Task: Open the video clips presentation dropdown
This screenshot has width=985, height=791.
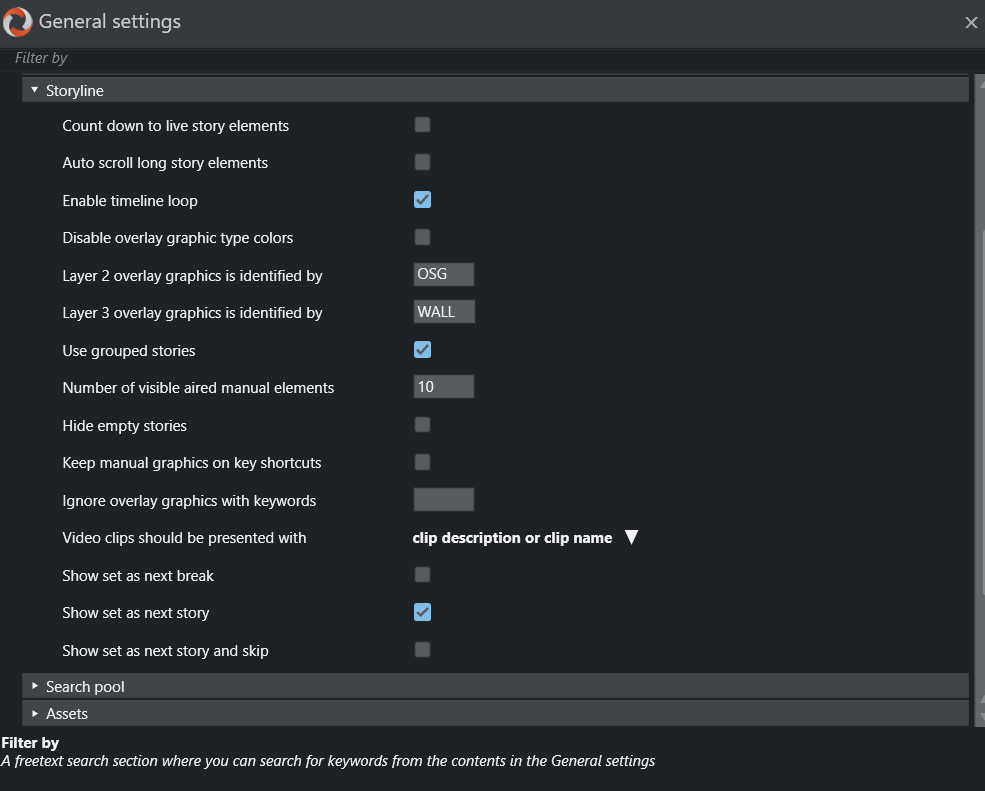Action: tap(630, 538)
